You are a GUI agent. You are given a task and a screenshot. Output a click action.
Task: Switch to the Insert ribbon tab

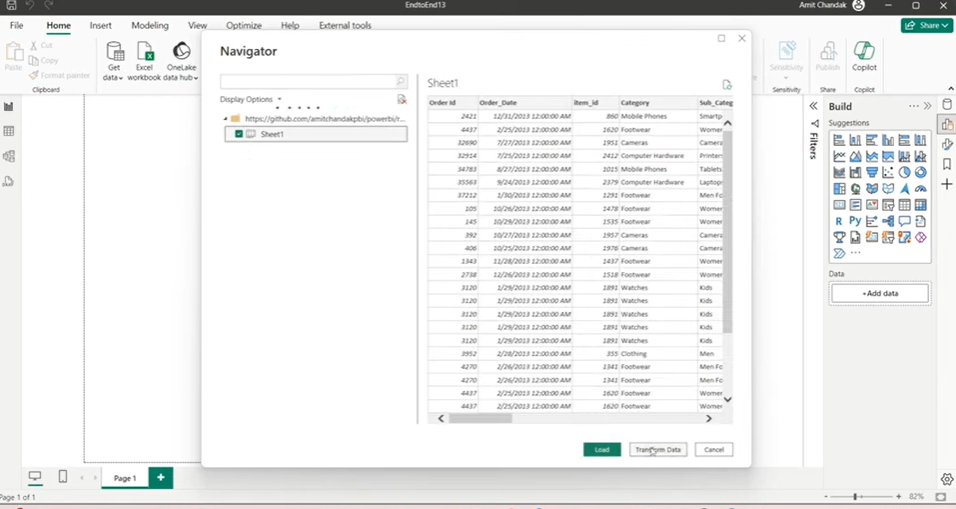(x=101, y=26)
